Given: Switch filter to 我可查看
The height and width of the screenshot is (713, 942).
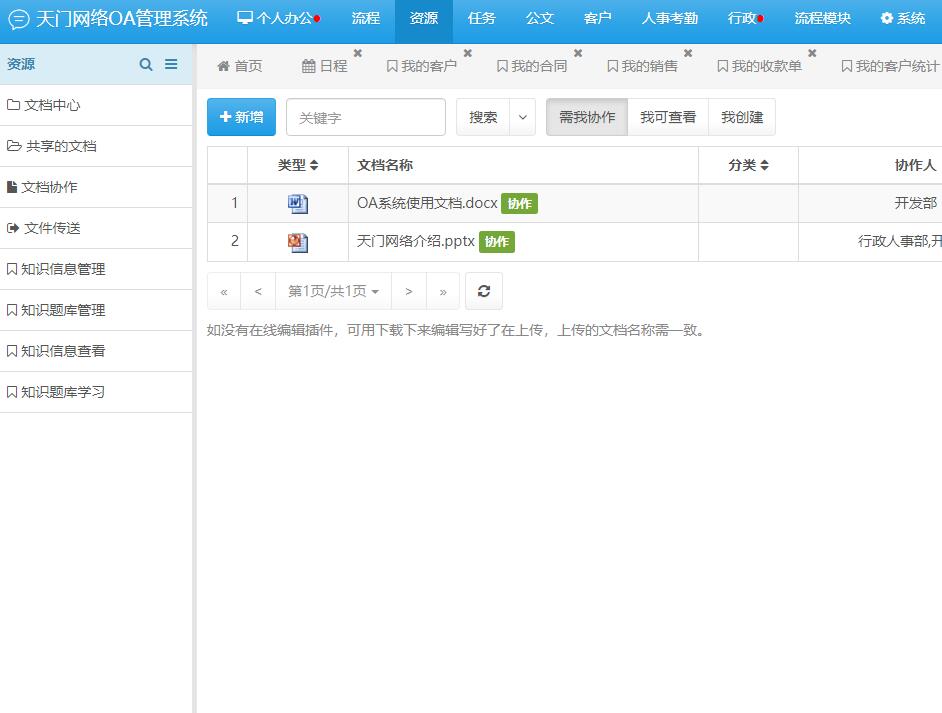Looking at the screenshot, I should tap(668, 117).
